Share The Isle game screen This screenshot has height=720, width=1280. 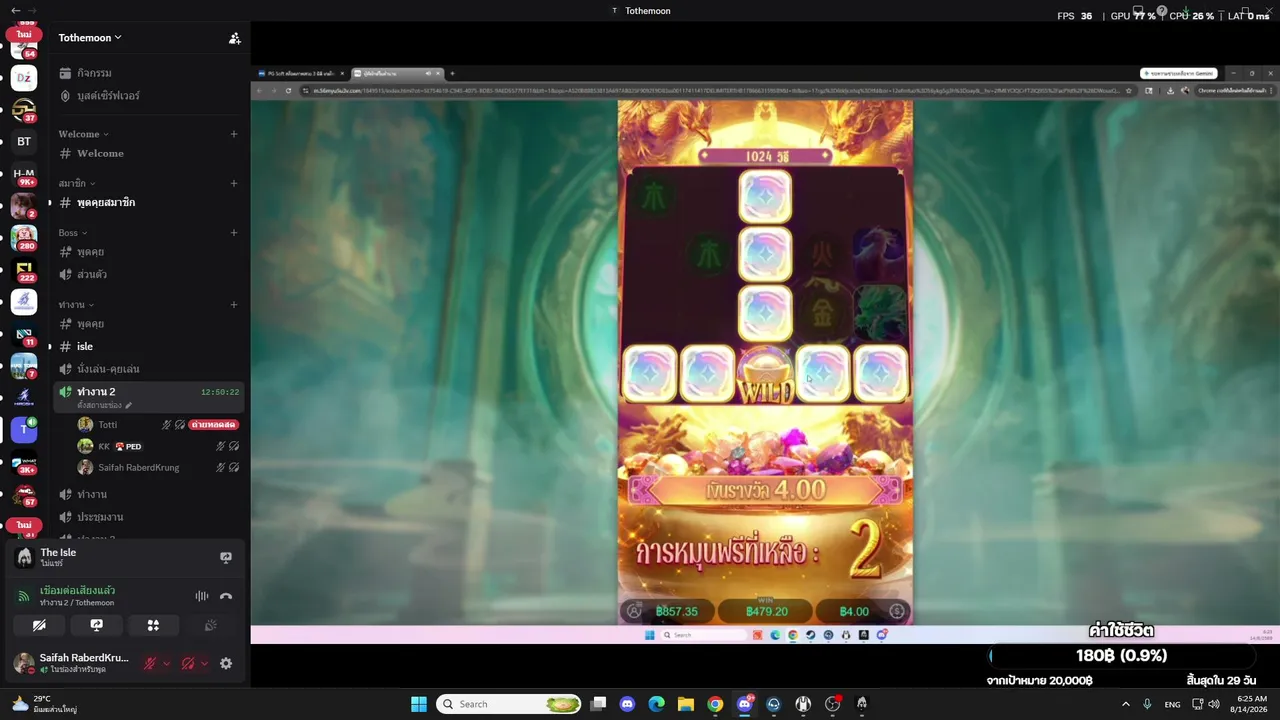(x=226, y=558)
